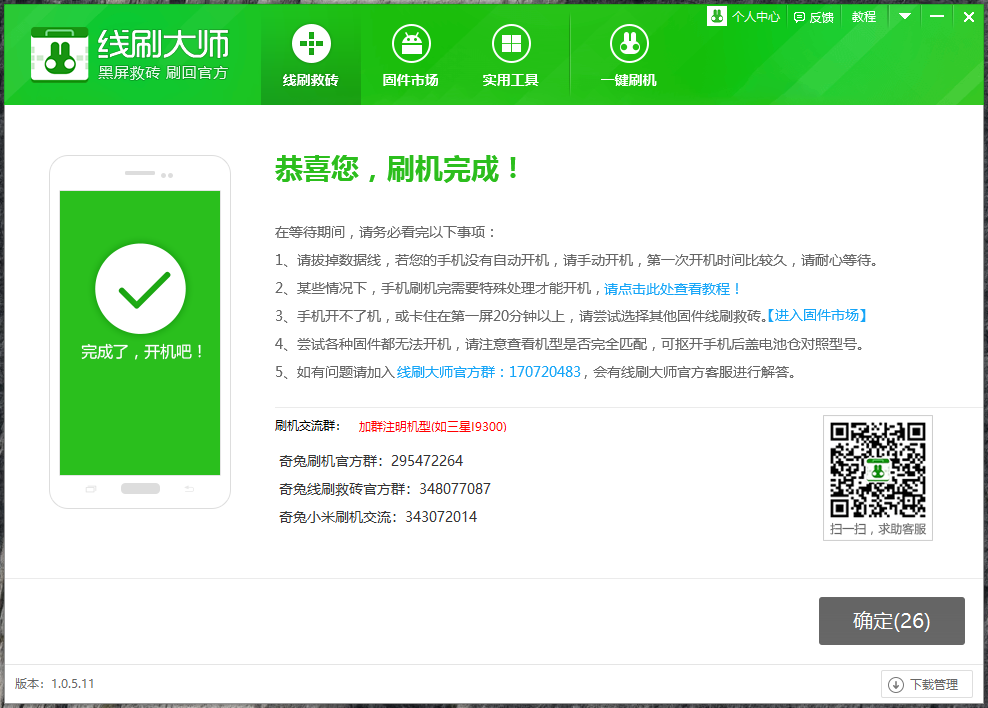Image resolution: width=988 pixels, height=708 pixels.
Task: Select the 实用工具 tab label
Action: pyautogui.click(x=510, y=80)
